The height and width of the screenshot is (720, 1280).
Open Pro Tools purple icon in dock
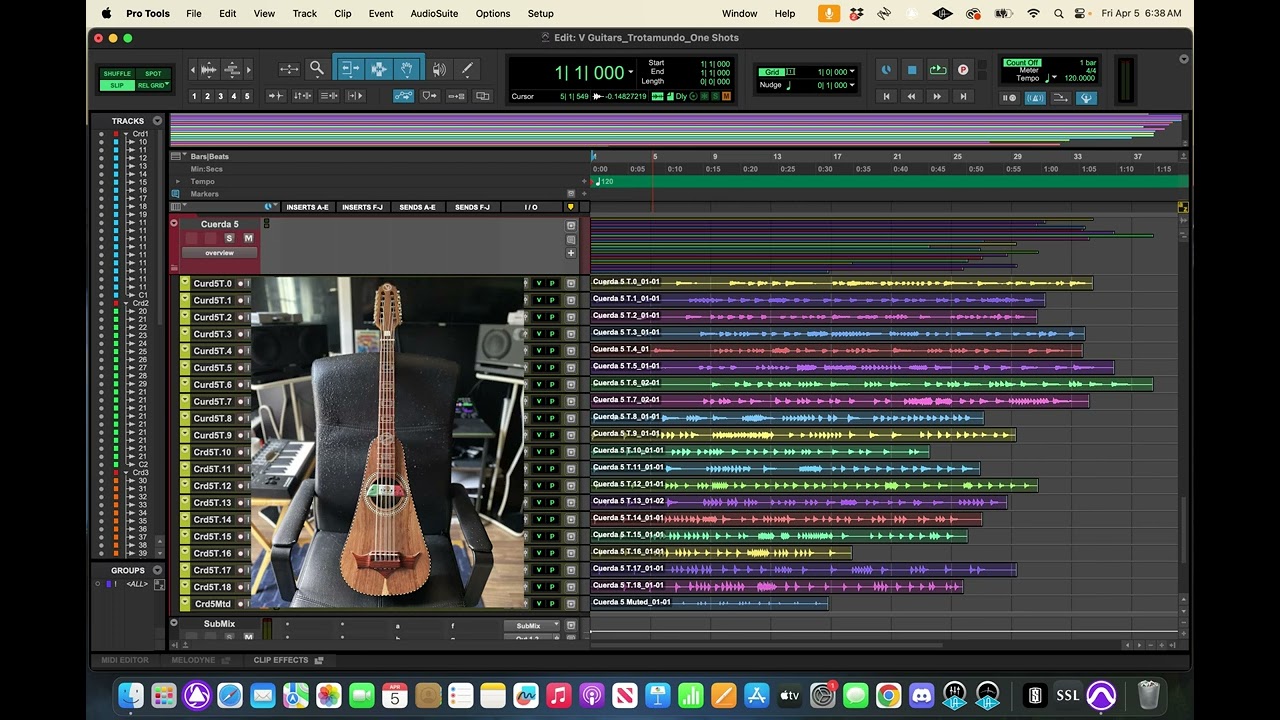point(1101,695)
